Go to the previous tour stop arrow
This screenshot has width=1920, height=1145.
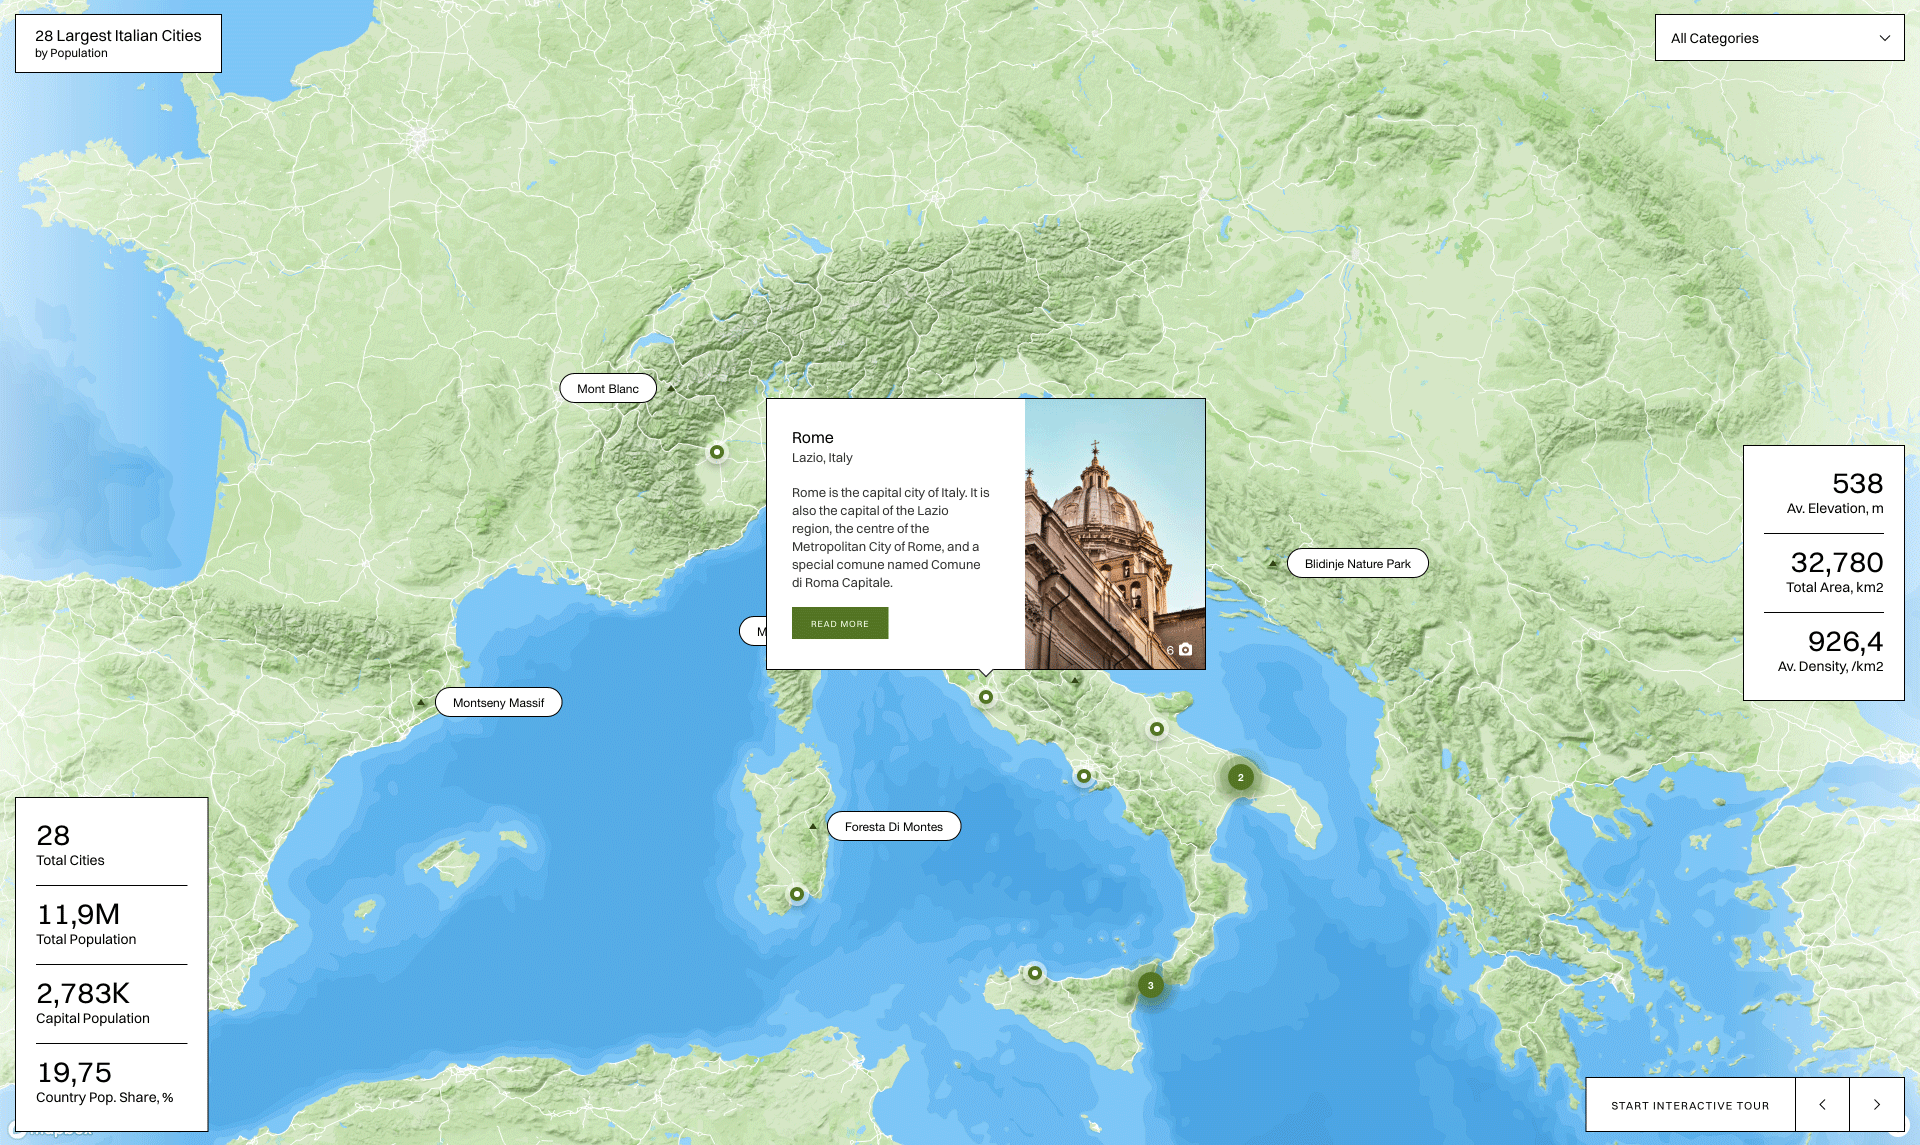[x=1822, y=1105]
